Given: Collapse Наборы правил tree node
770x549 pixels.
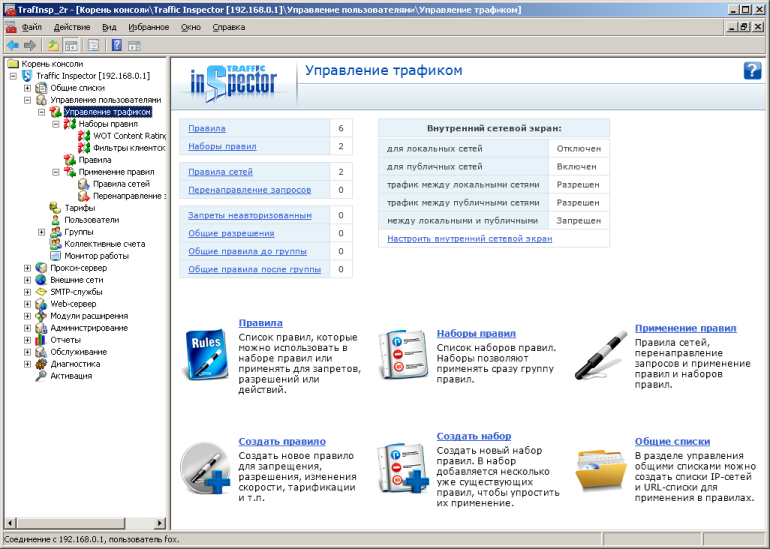Looking at the screenshot, I should (x=56, y=124).
